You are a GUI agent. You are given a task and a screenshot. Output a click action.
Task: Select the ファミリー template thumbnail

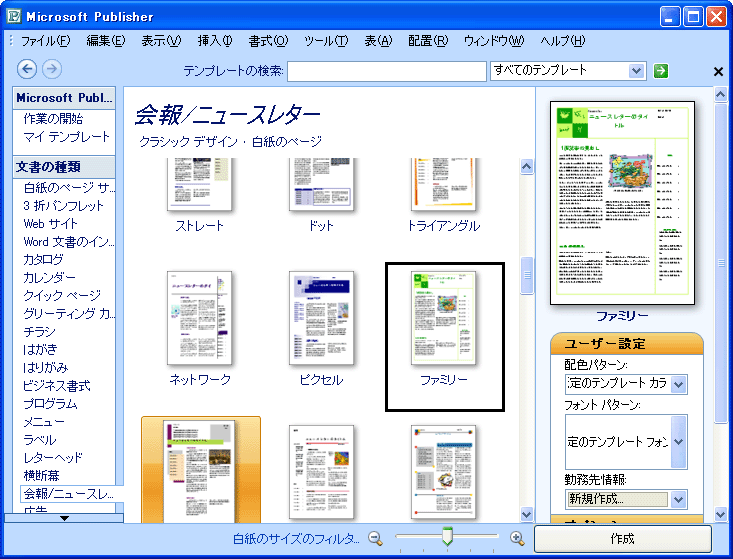[x=443, y=318]
